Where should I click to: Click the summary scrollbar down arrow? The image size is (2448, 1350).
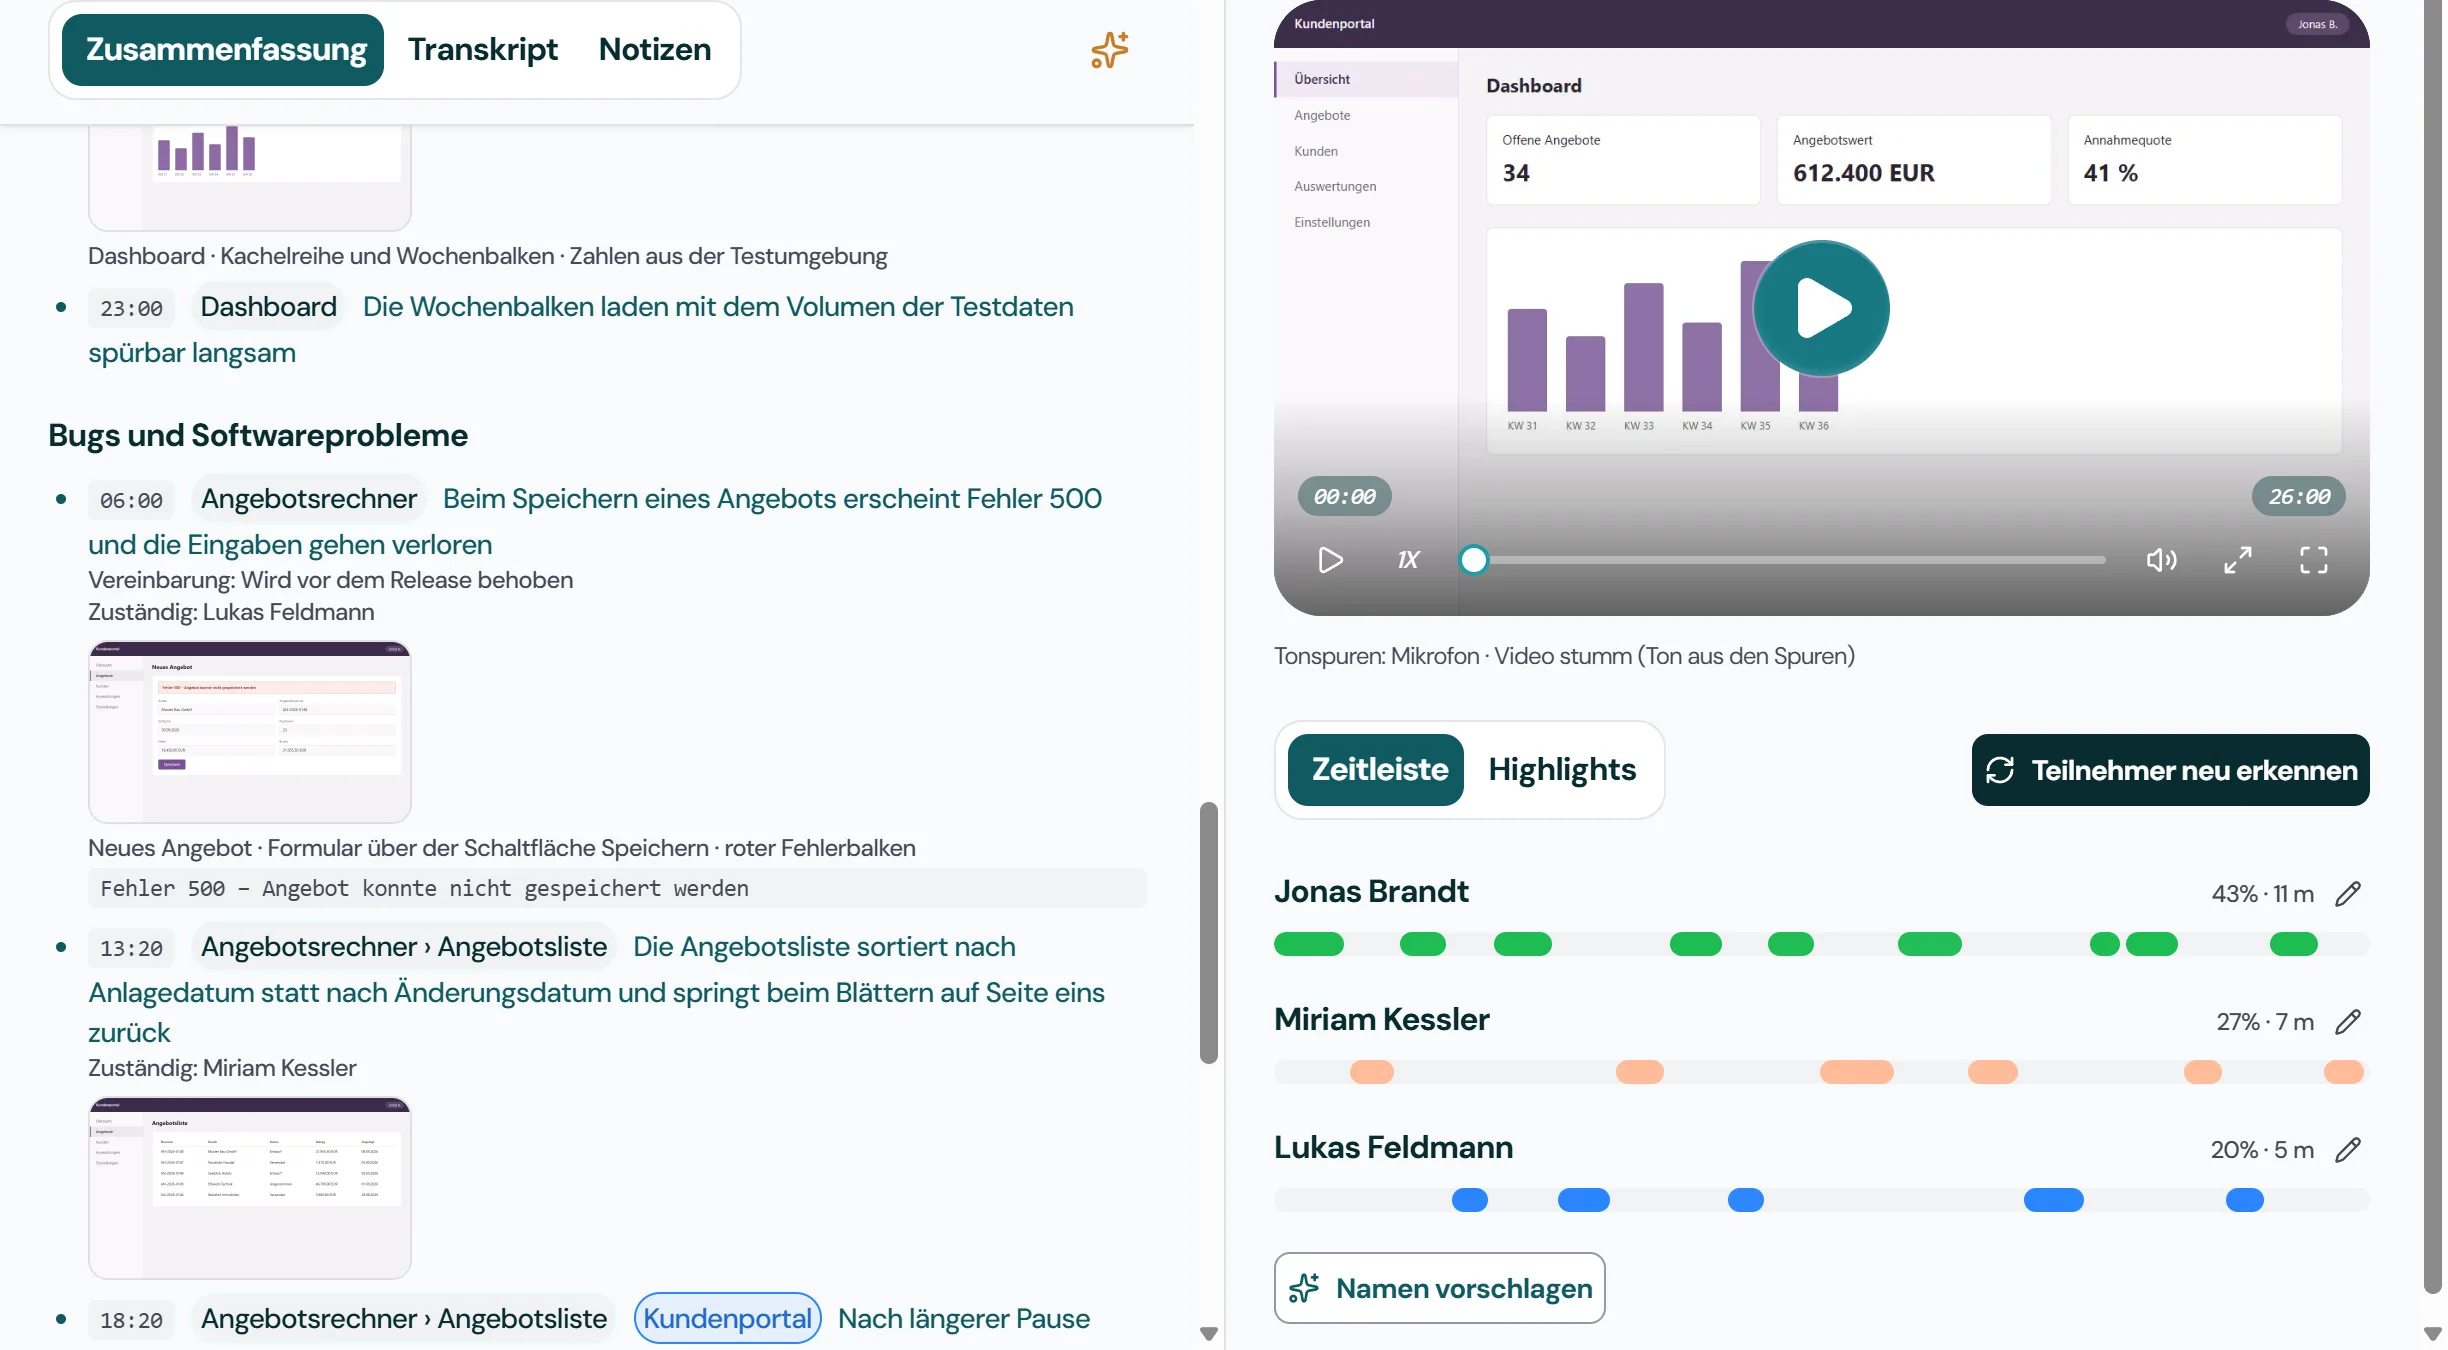click(1209, 1333)
